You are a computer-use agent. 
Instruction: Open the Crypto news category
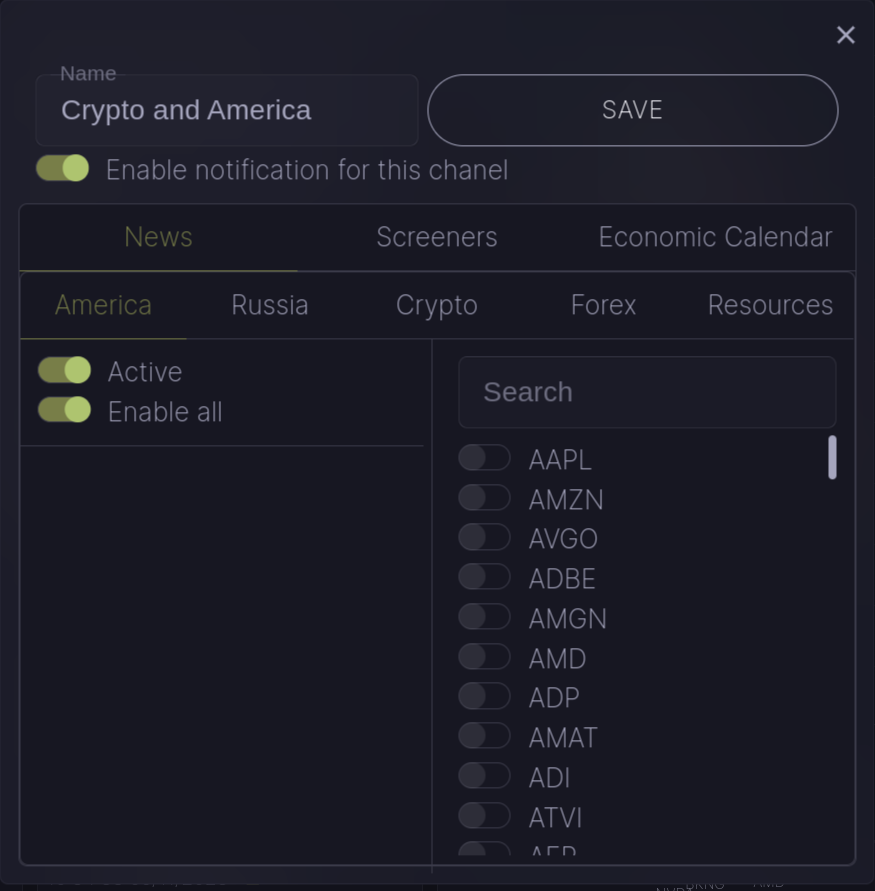[x=436, y=305]
